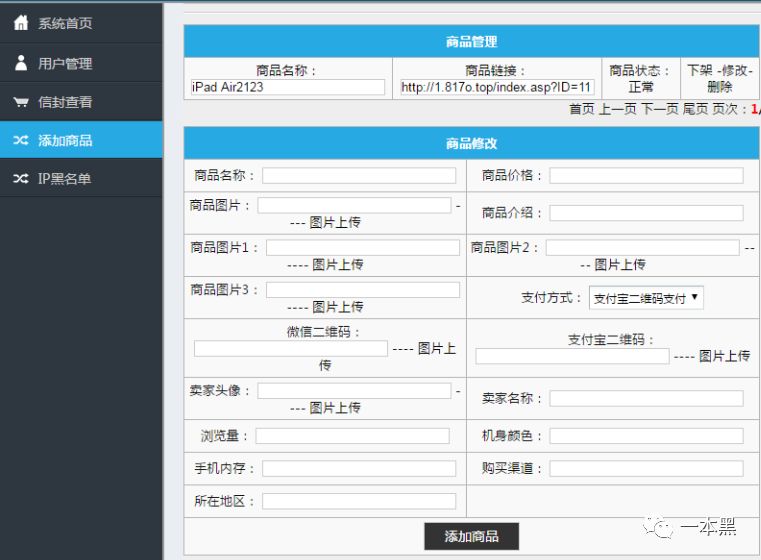Open the 用户管理 menu item
The image size is (761, 560).
point(81,63)
